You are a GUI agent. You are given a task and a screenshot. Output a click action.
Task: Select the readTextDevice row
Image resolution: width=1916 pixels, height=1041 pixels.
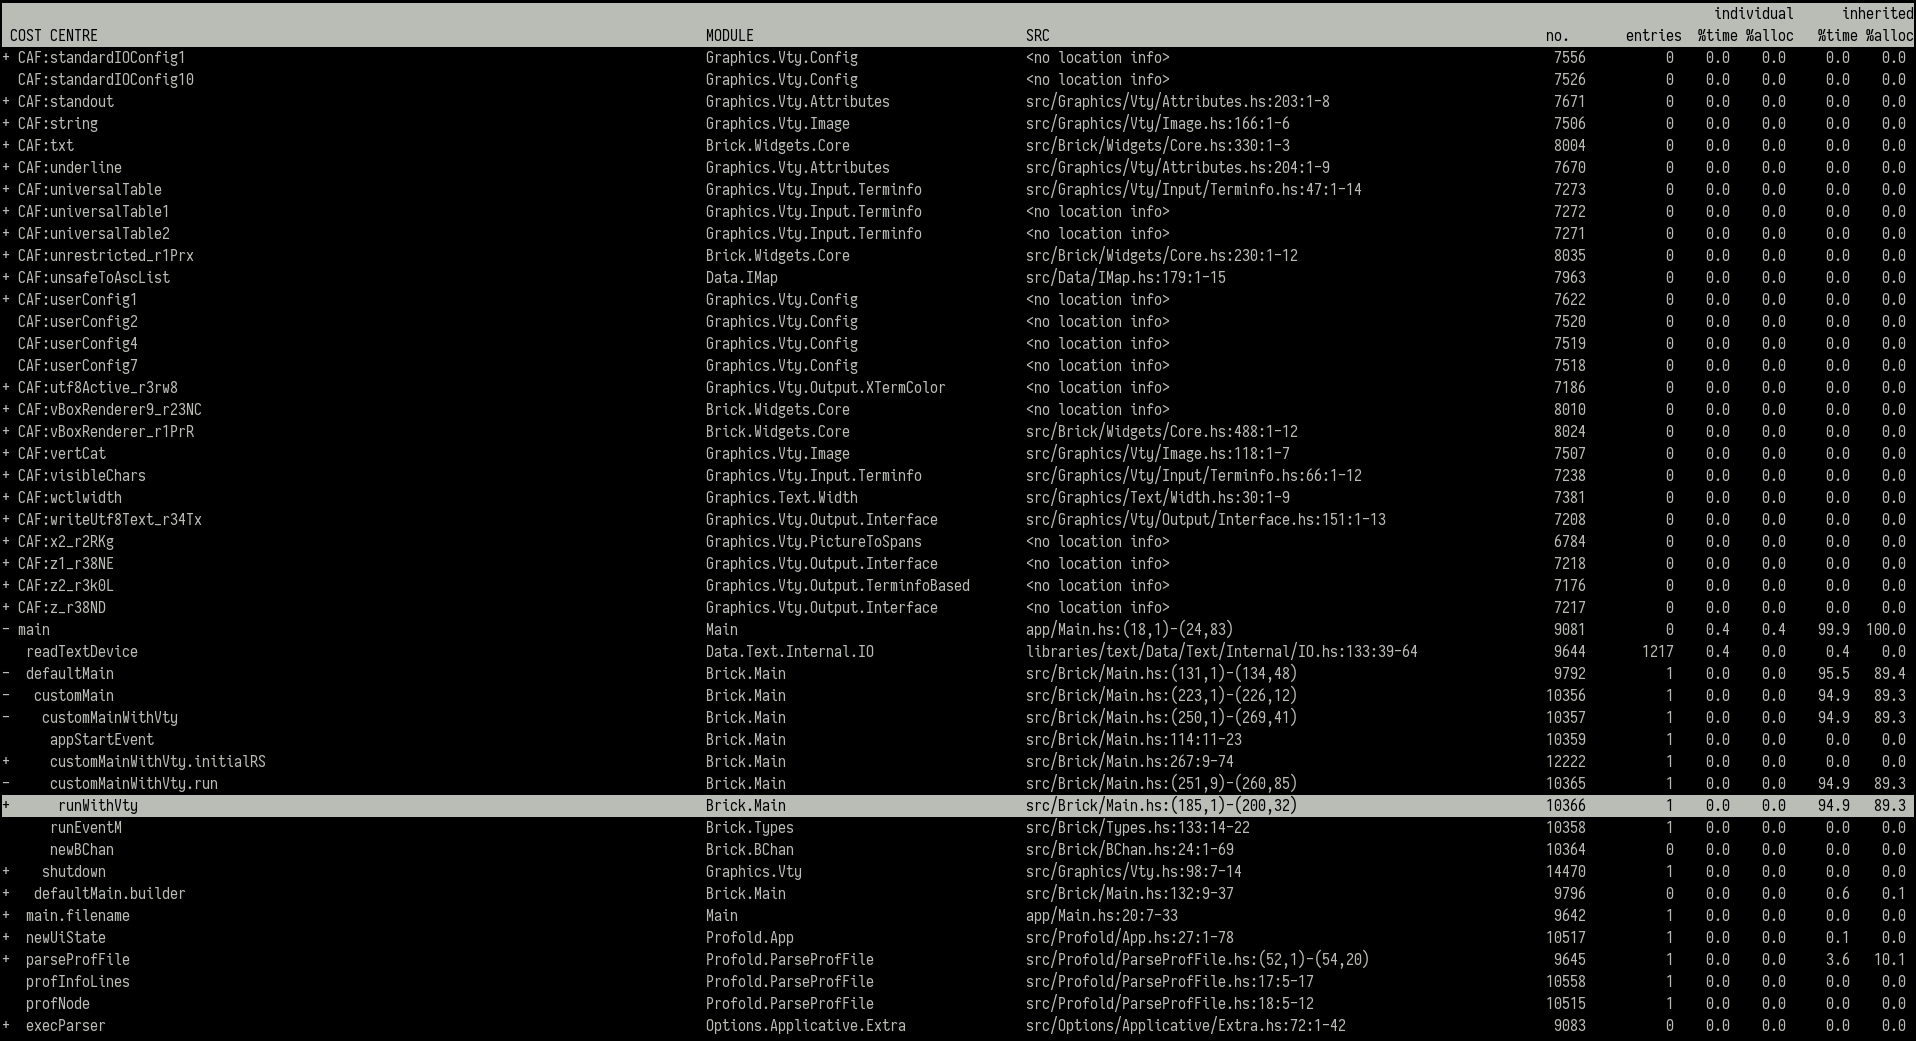82,652
